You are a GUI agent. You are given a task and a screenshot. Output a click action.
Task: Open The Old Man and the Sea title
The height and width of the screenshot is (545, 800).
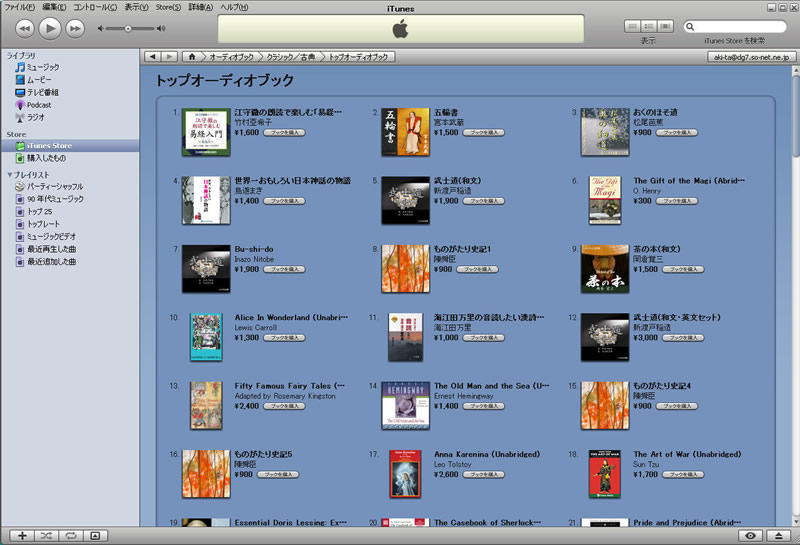491,386
